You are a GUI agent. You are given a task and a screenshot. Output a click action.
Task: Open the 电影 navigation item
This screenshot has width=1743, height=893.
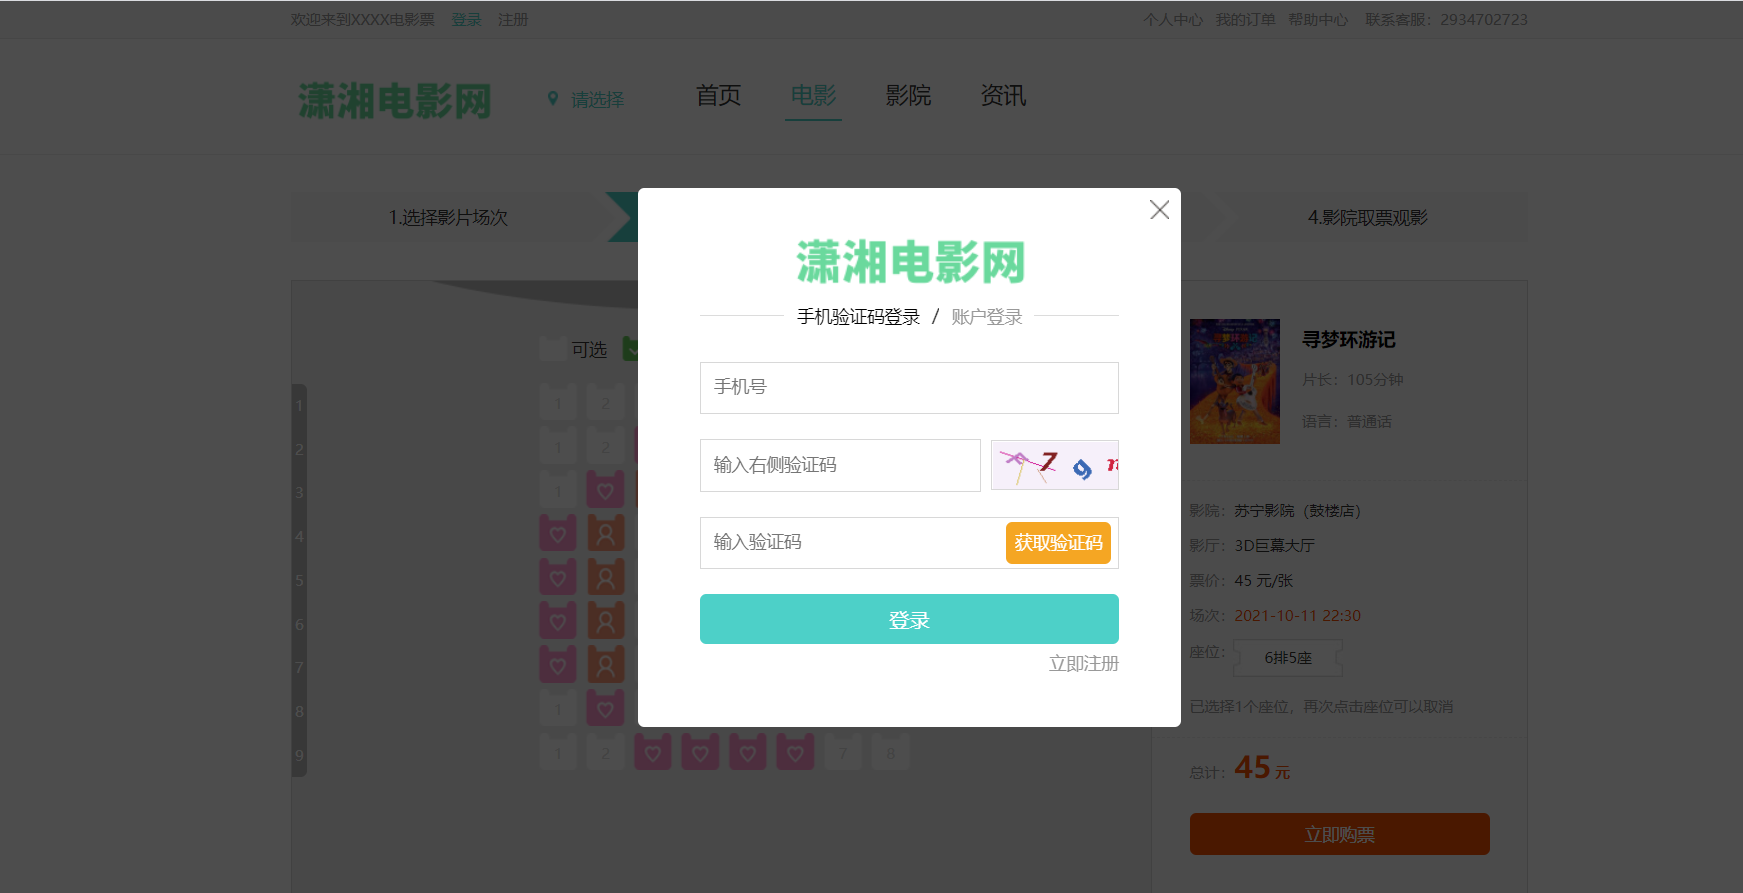pos(813,96)
